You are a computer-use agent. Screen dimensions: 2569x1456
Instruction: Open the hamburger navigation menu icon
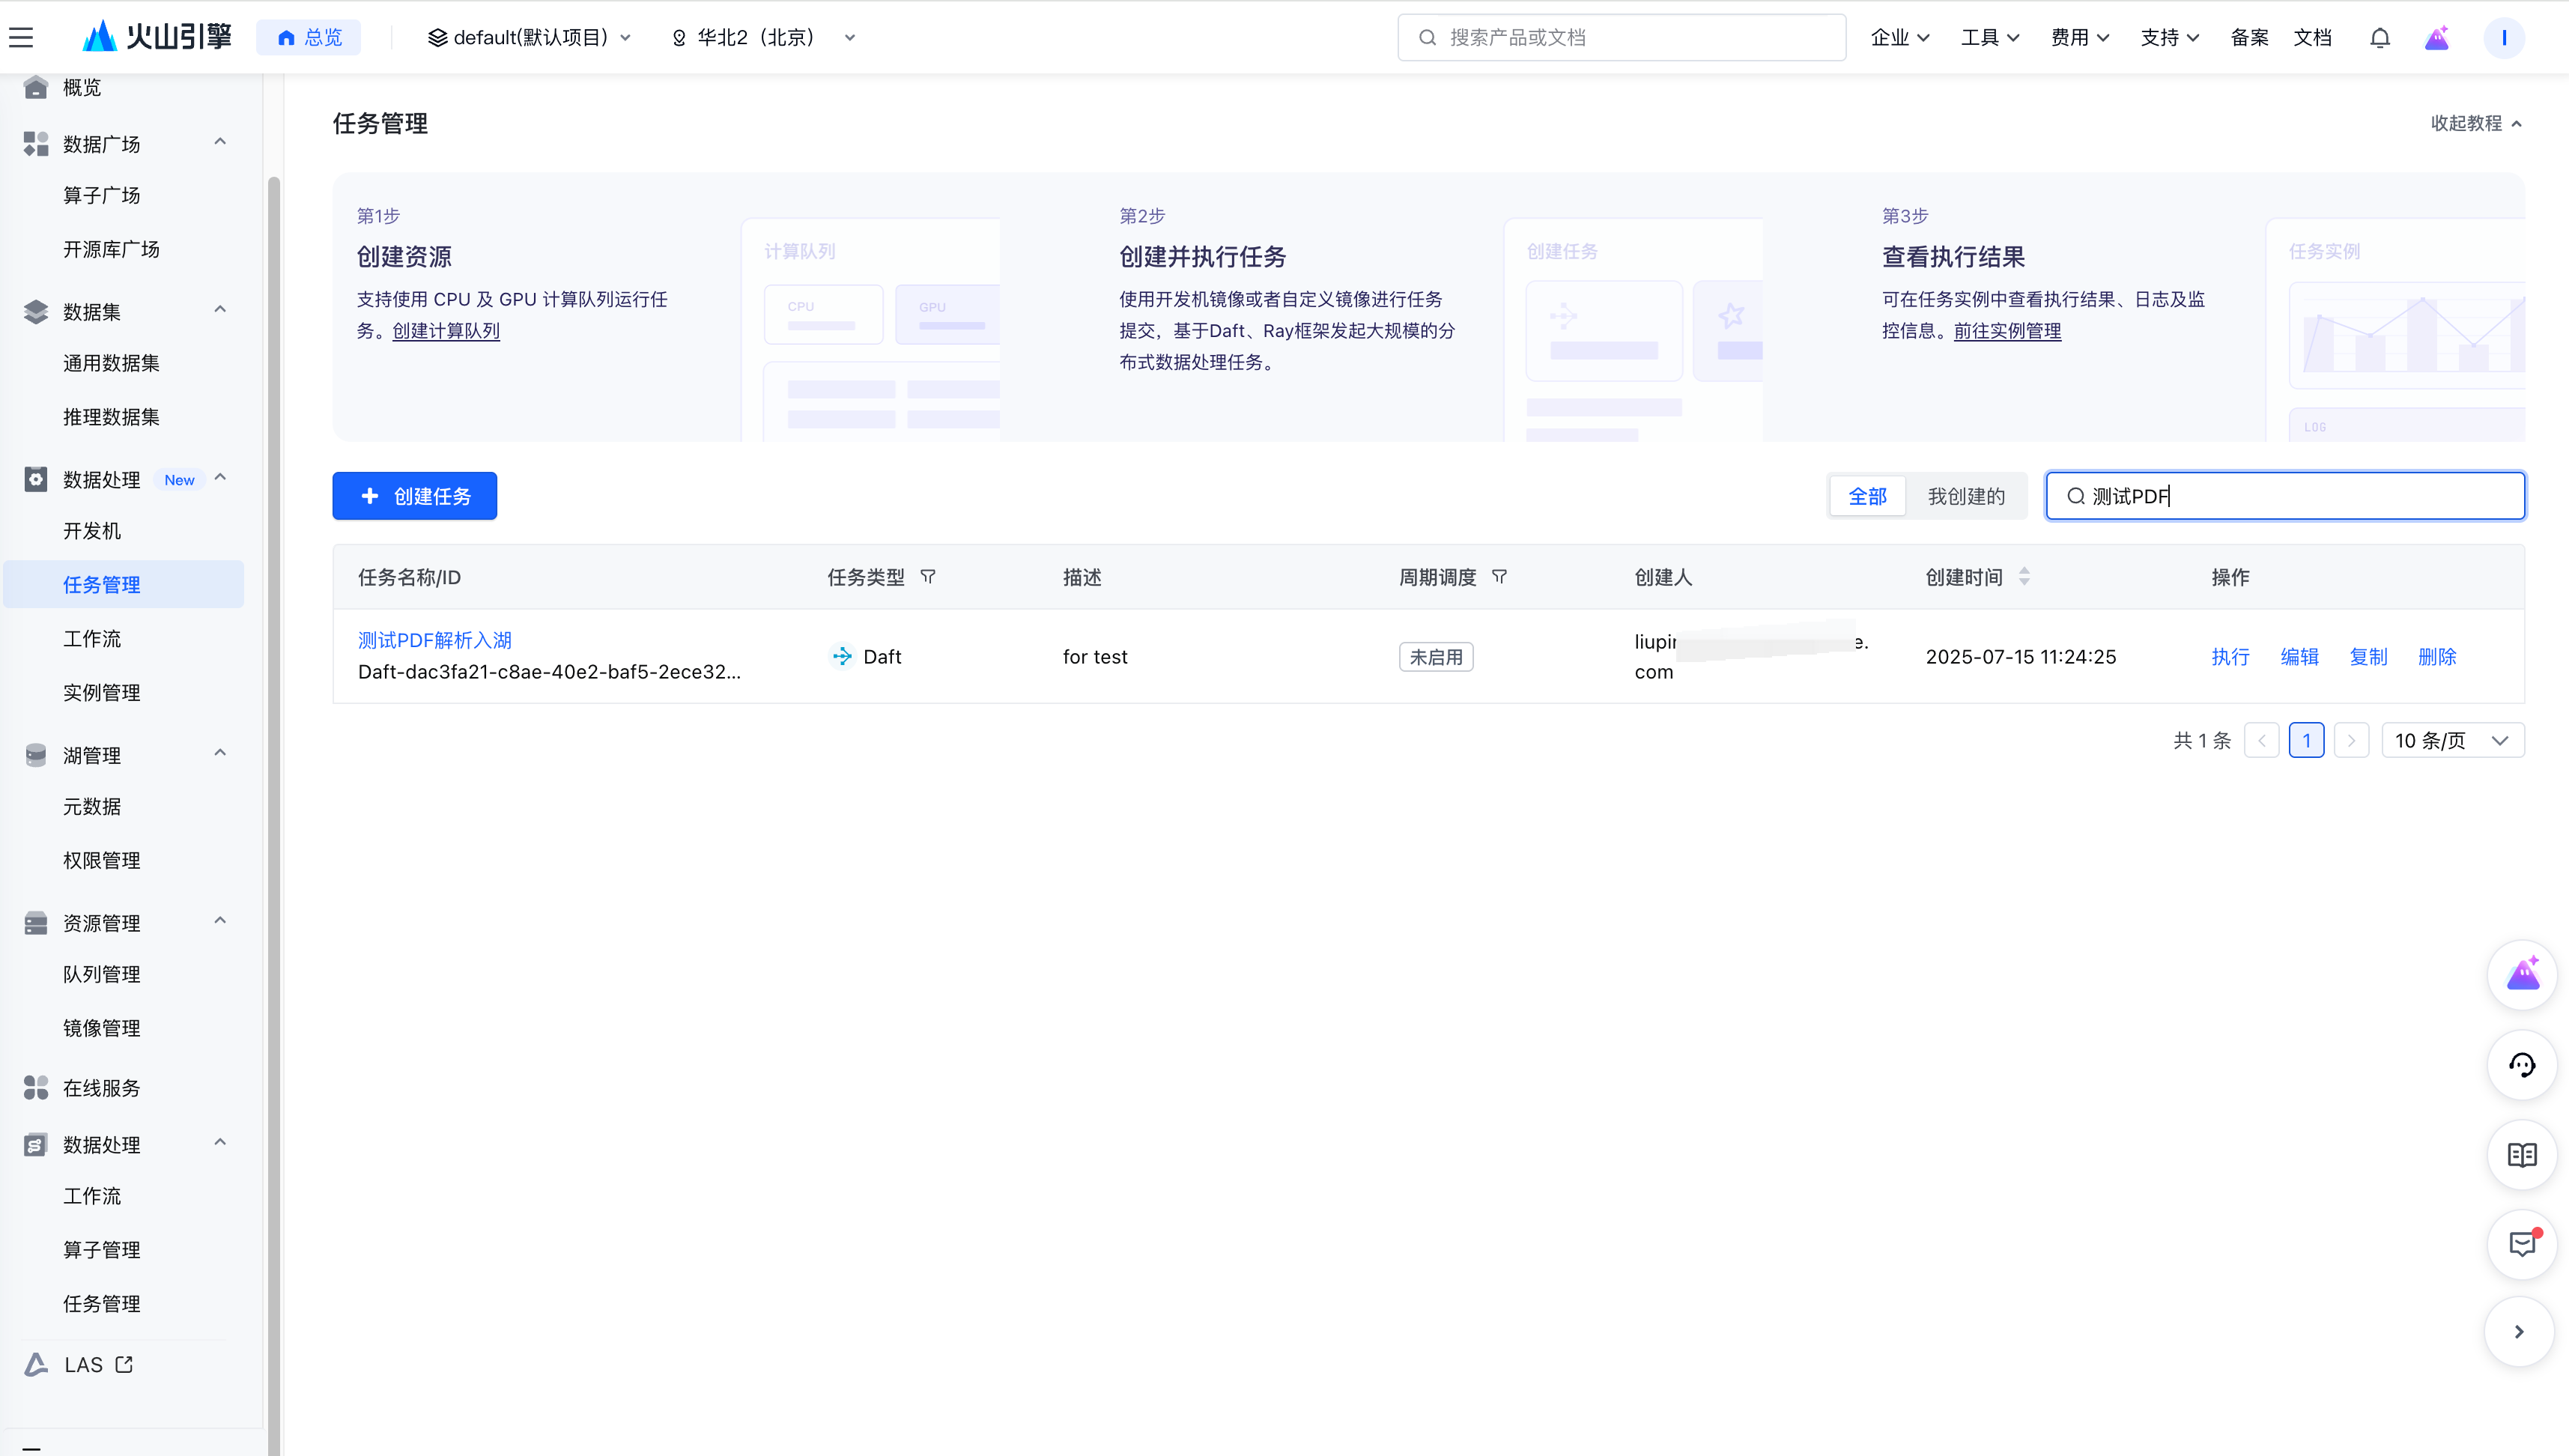tap(21, 37)
